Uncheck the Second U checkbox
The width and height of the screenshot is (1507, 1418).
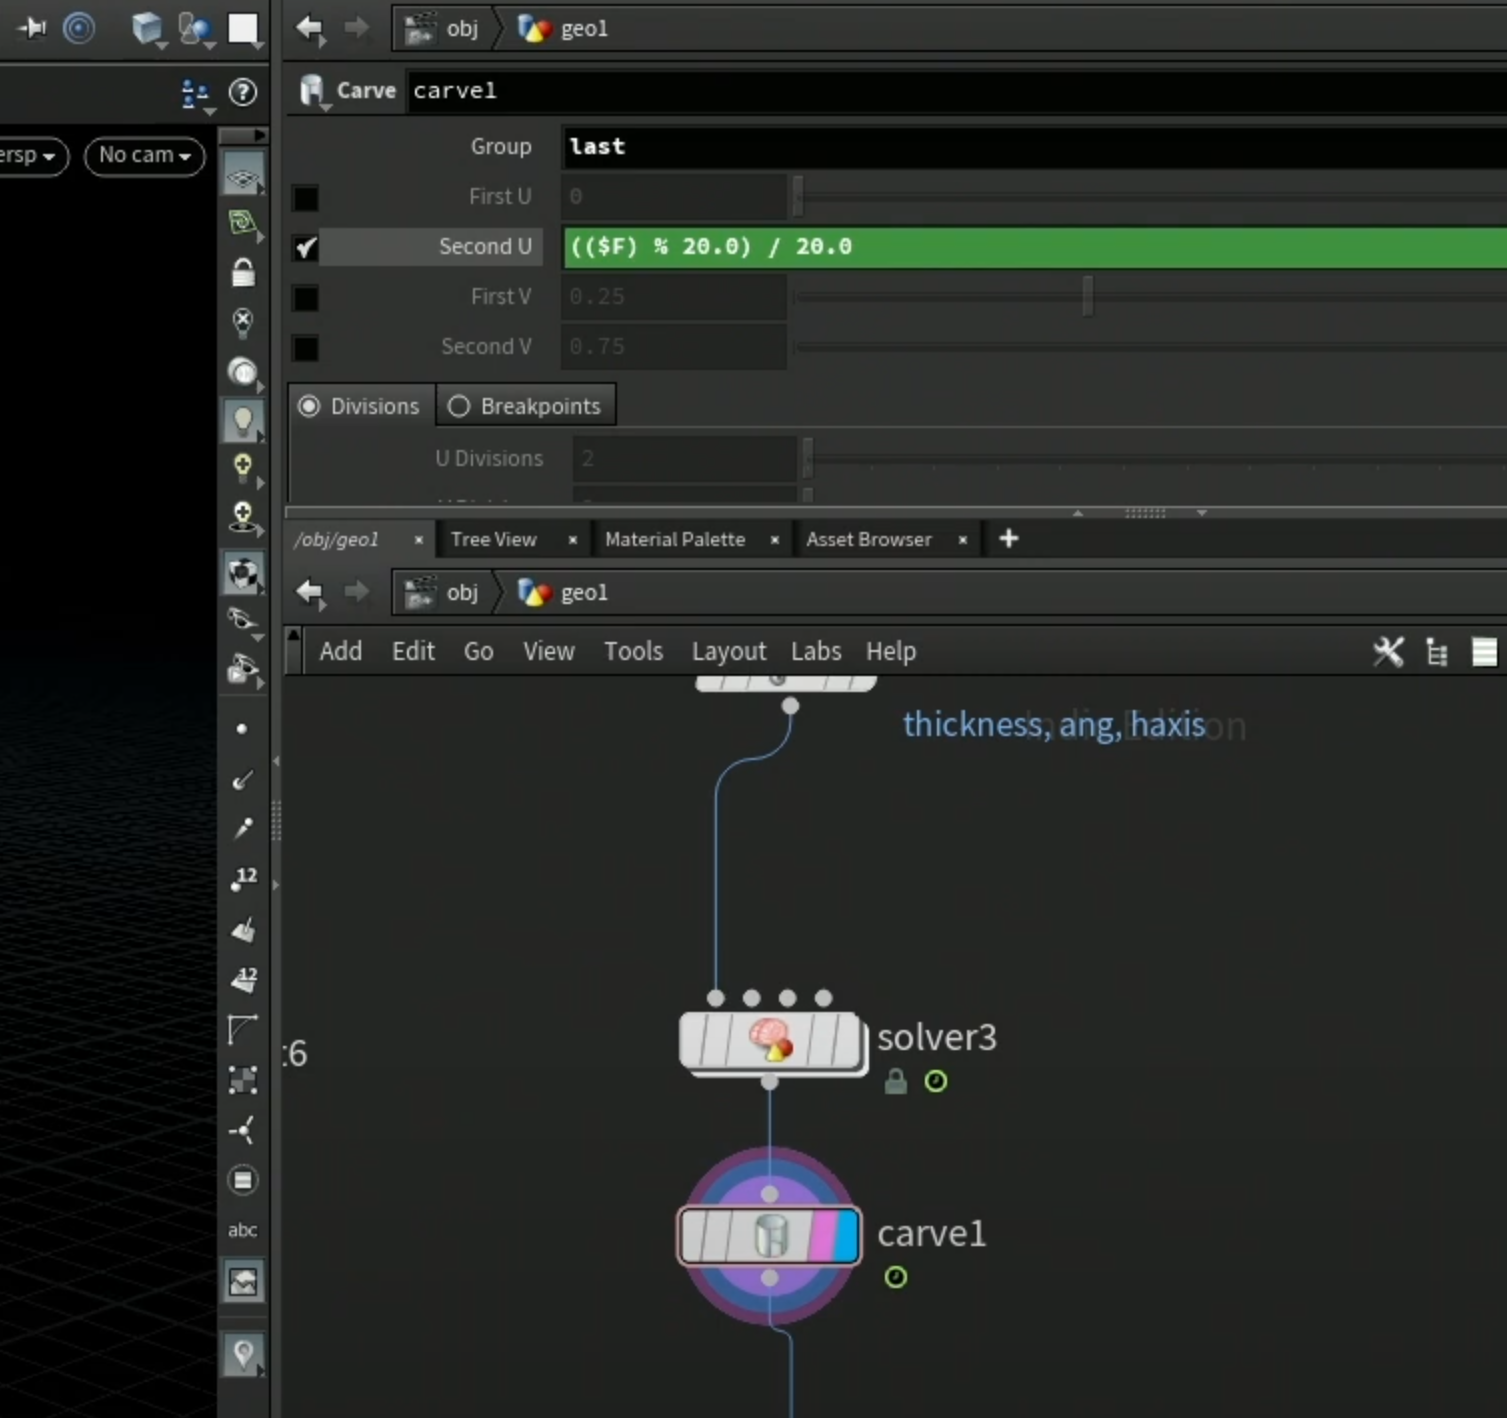pyautogui.click(x=305, y=247)
